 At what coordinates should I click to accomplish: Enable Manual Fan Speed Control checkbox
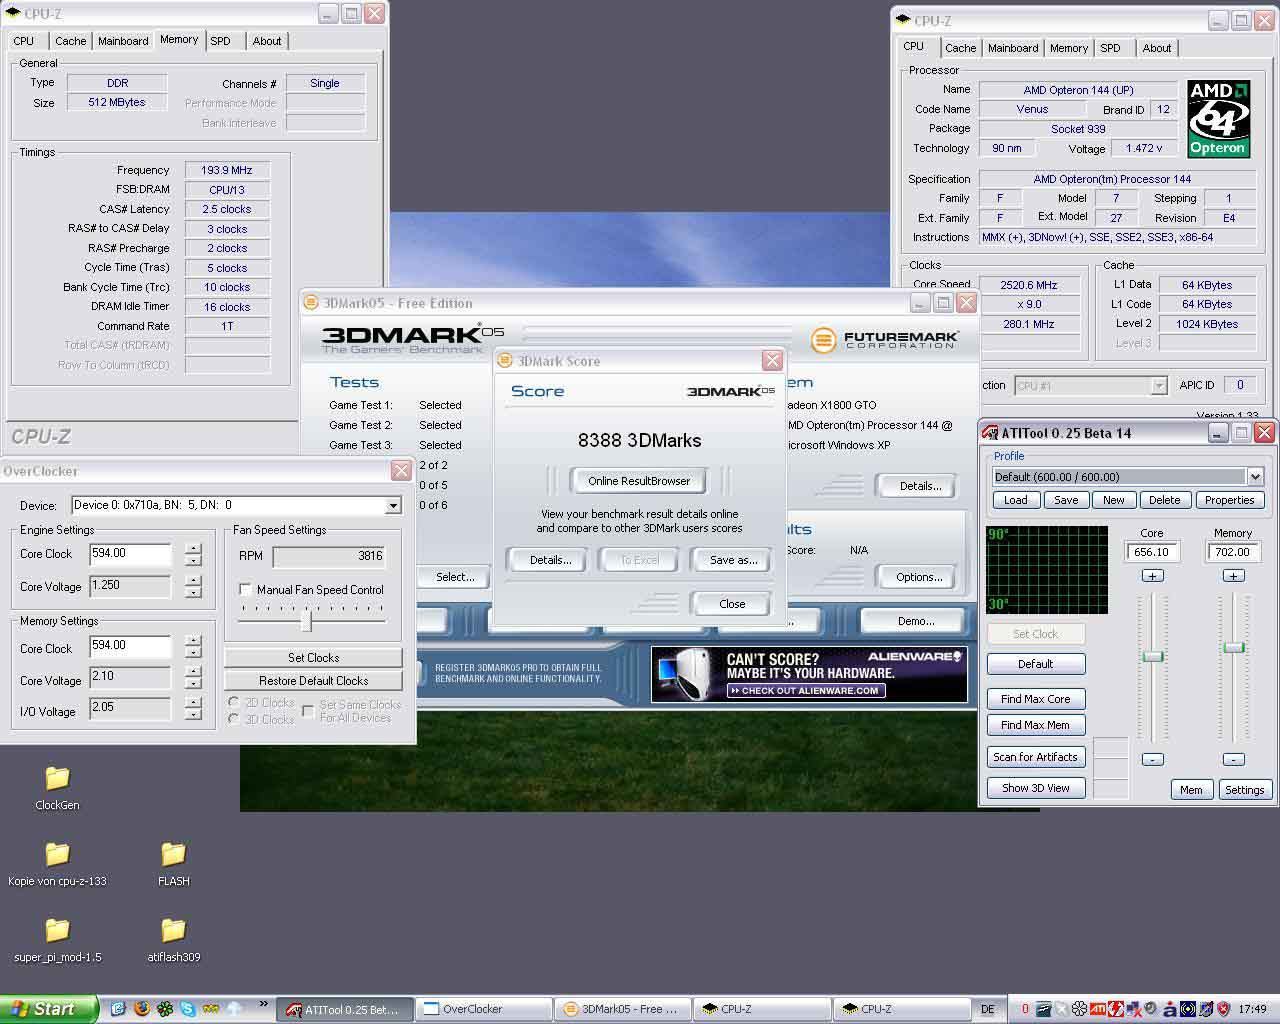[x=245, y=590]
